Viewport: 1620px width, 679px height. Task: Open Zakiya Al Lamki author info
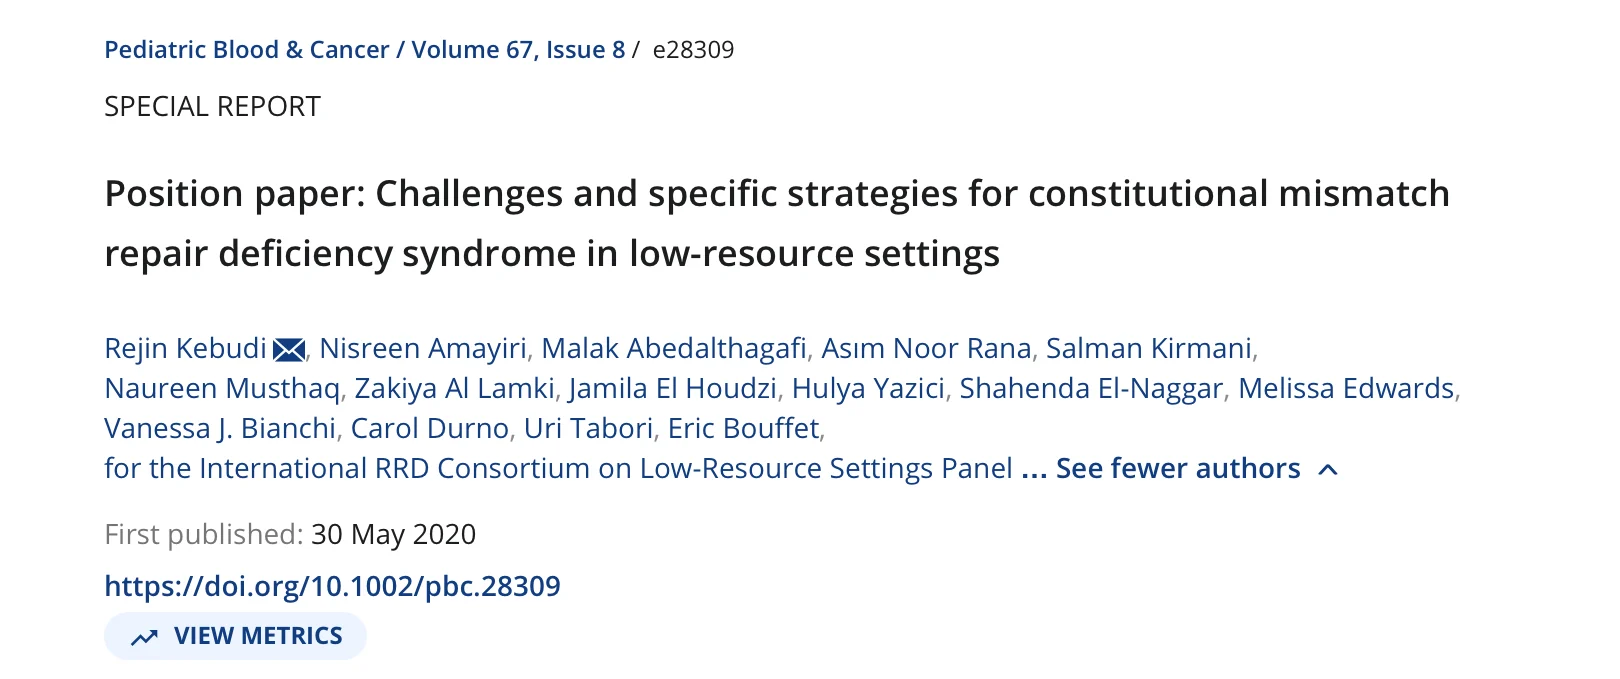[x=454, y=388]
